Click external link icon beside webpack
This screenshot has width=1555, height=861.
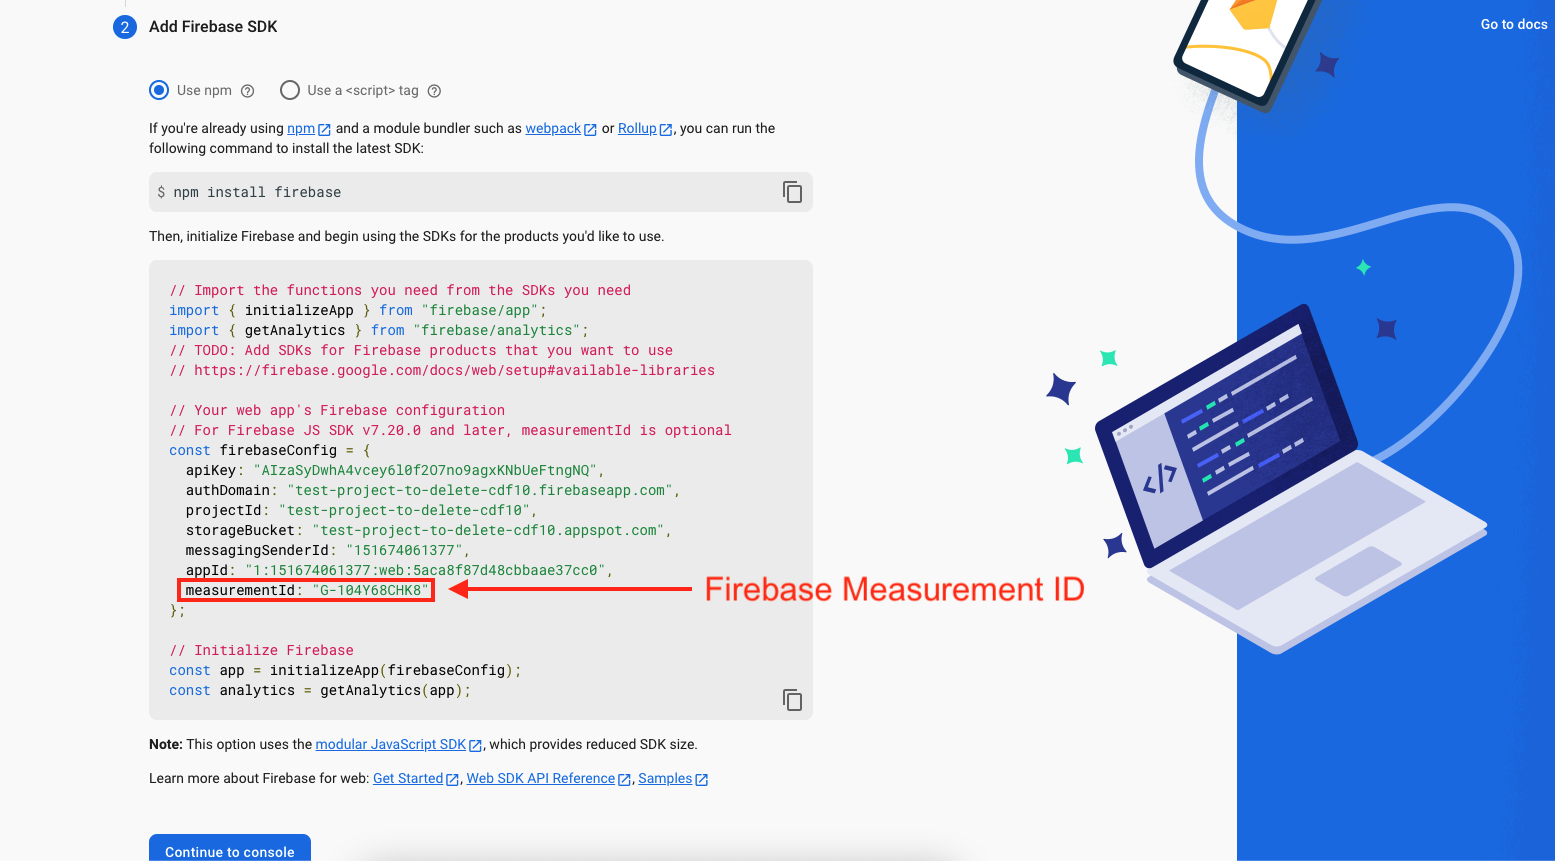point(590,130)
